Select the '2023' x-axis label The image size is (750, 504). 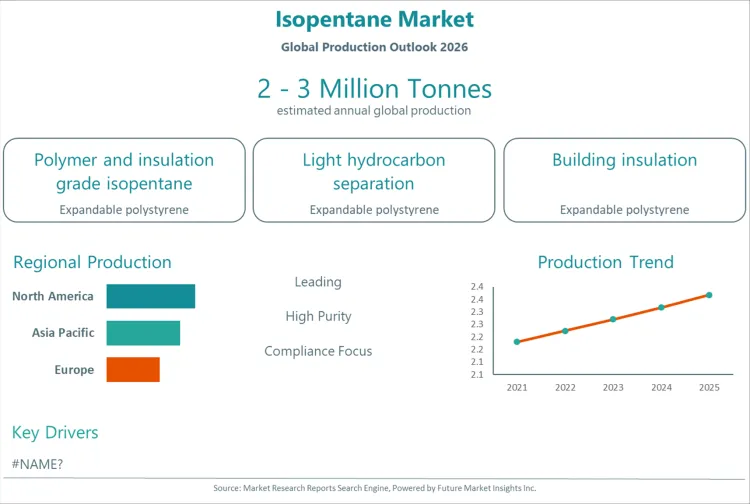pos(613,387)
